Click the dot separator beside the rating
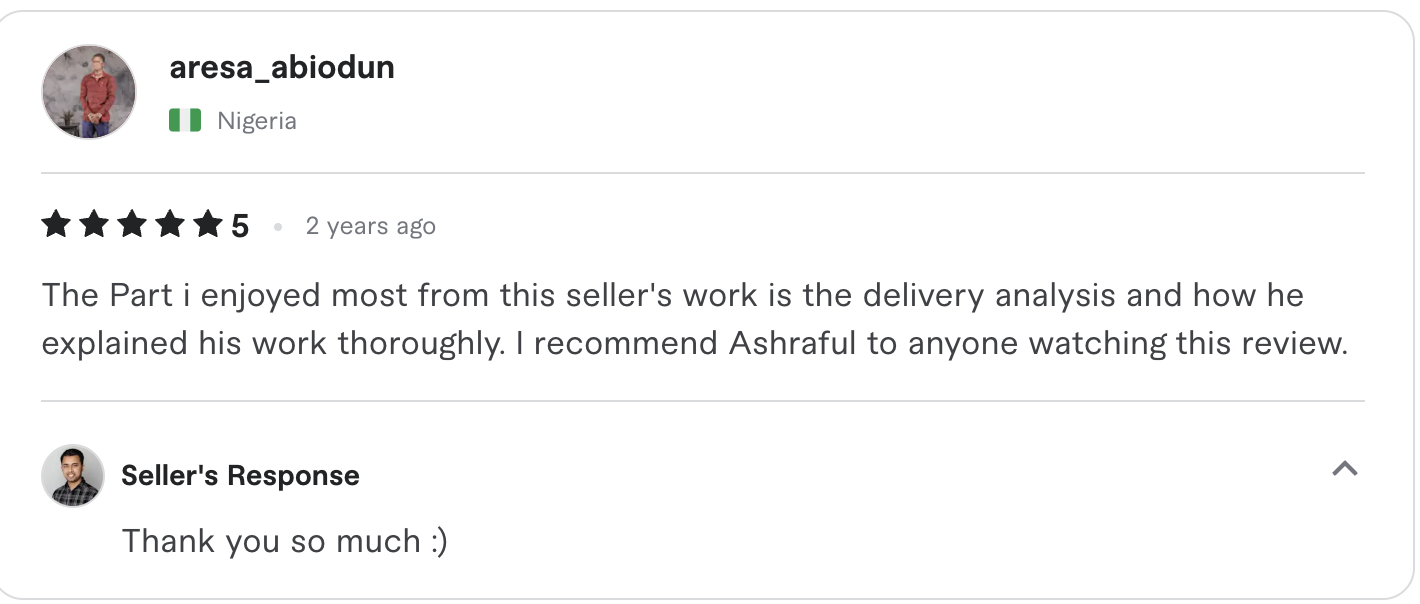The image size is (1420, 604). [x=277, y=227]
